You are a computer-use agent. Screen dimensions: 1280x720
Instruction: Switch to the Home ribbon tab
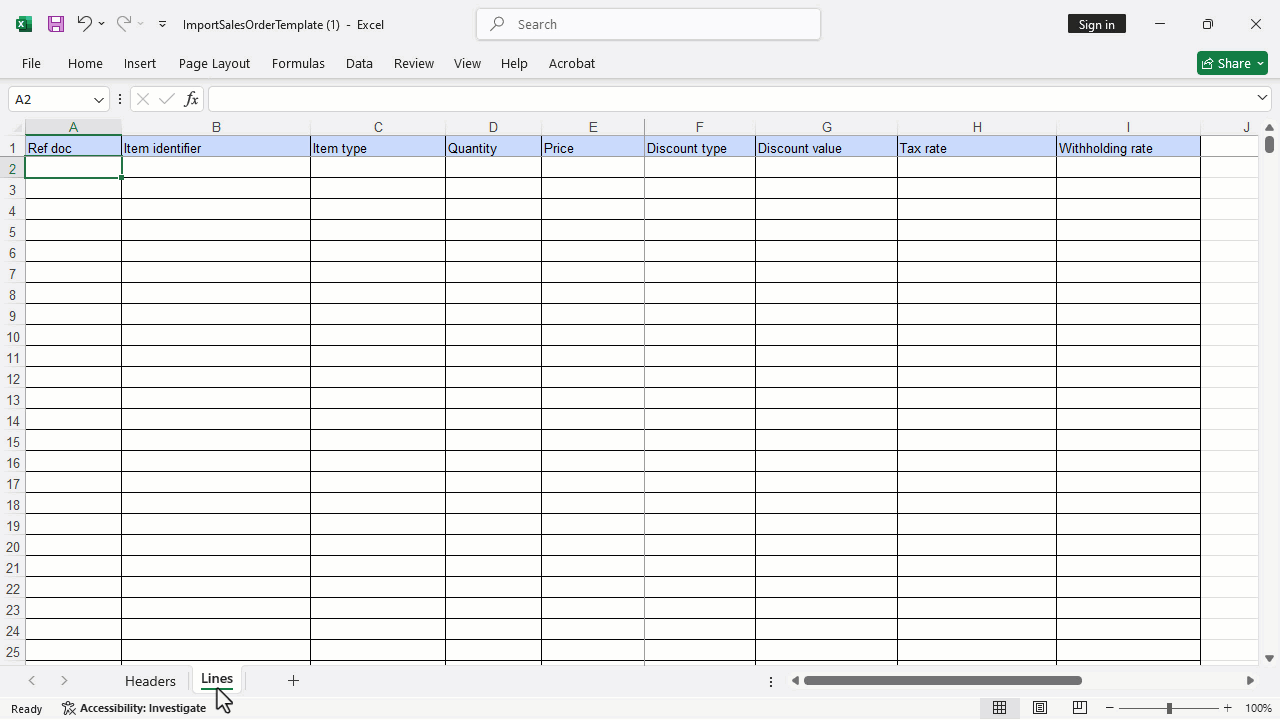tap(85, 63)
